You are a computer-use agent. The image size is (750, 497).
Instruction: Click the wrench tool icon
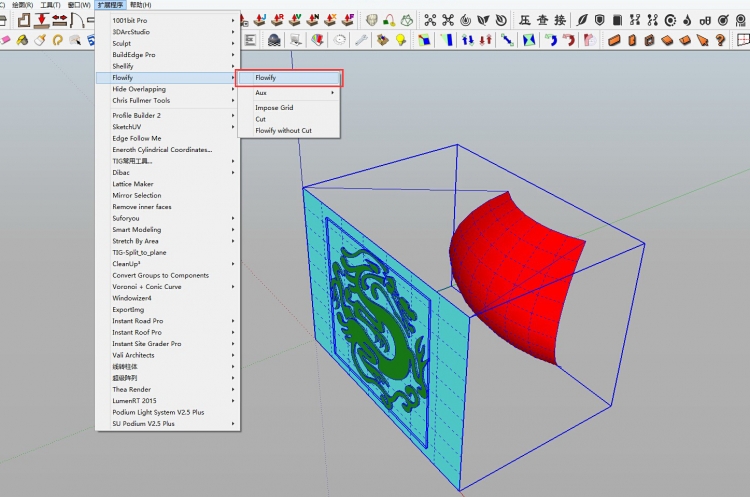coord(362,40)
